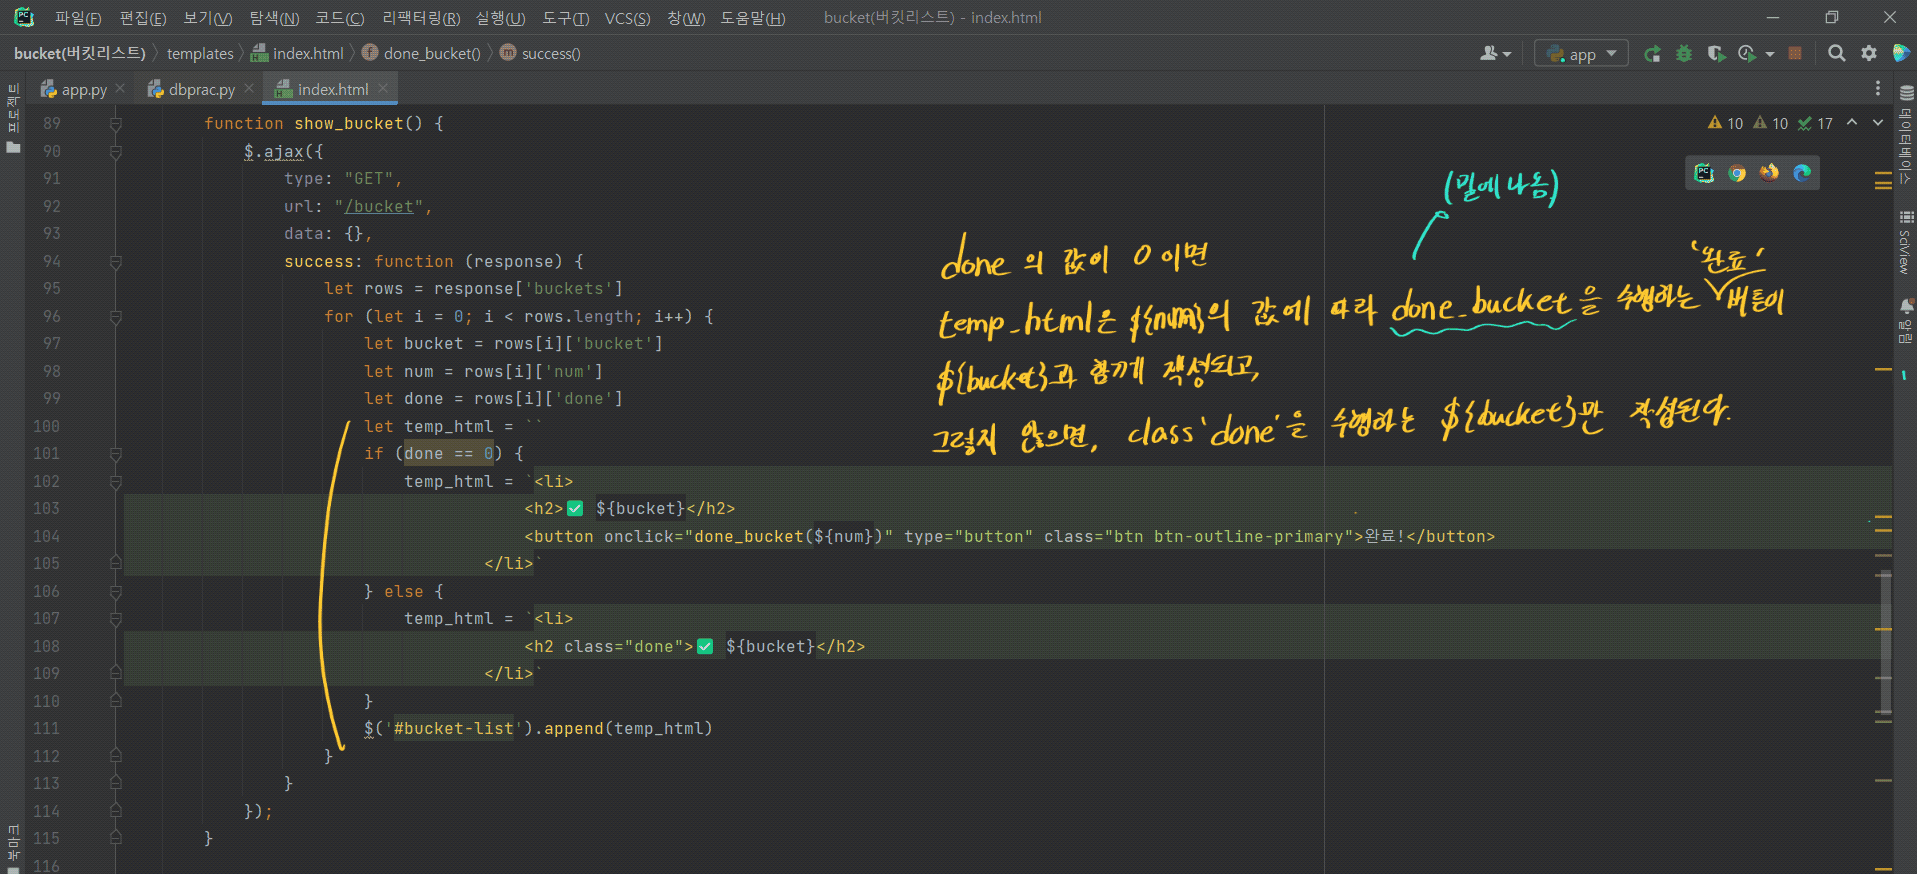Open the Code With Me user icon
This screenshot has width=1917, height=874.
1489,54
